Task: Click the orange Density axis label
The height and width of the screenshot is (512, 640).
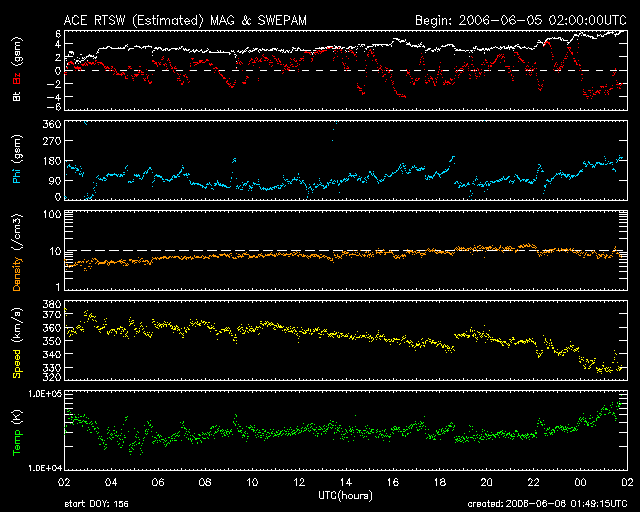Action: [x=16, y=274]
